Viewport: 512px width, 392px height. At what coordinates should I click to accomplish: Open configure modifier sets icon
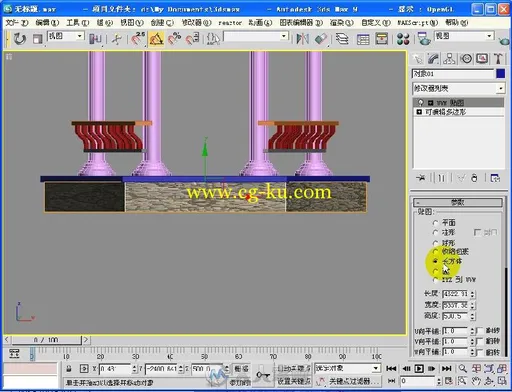(x=495, y=178)
